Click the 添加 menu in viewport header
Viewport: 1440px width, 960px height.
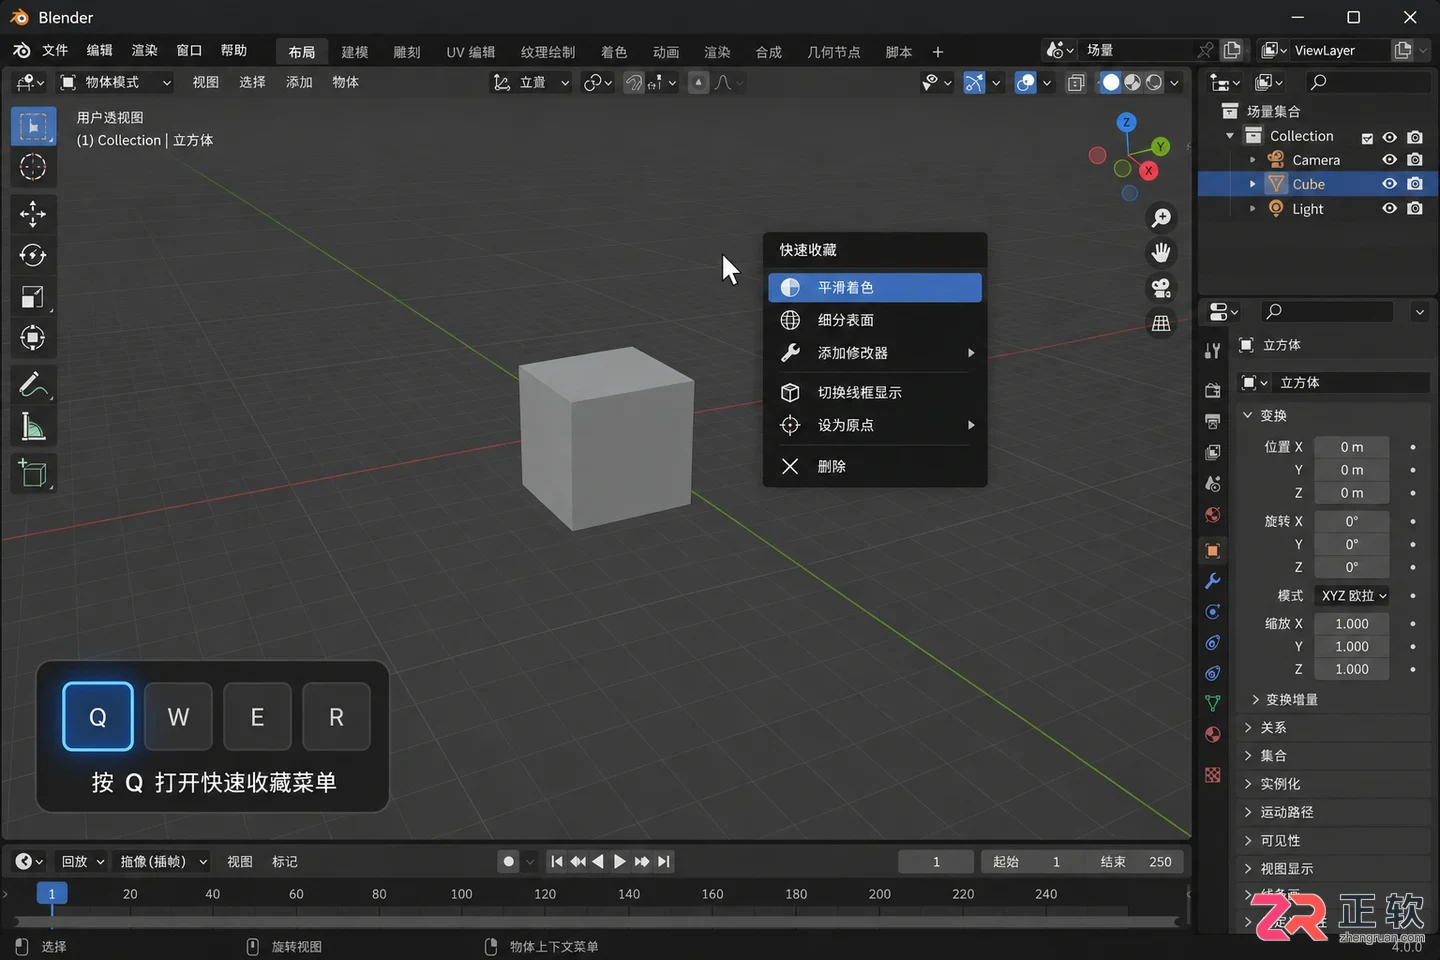pos(299,82)
